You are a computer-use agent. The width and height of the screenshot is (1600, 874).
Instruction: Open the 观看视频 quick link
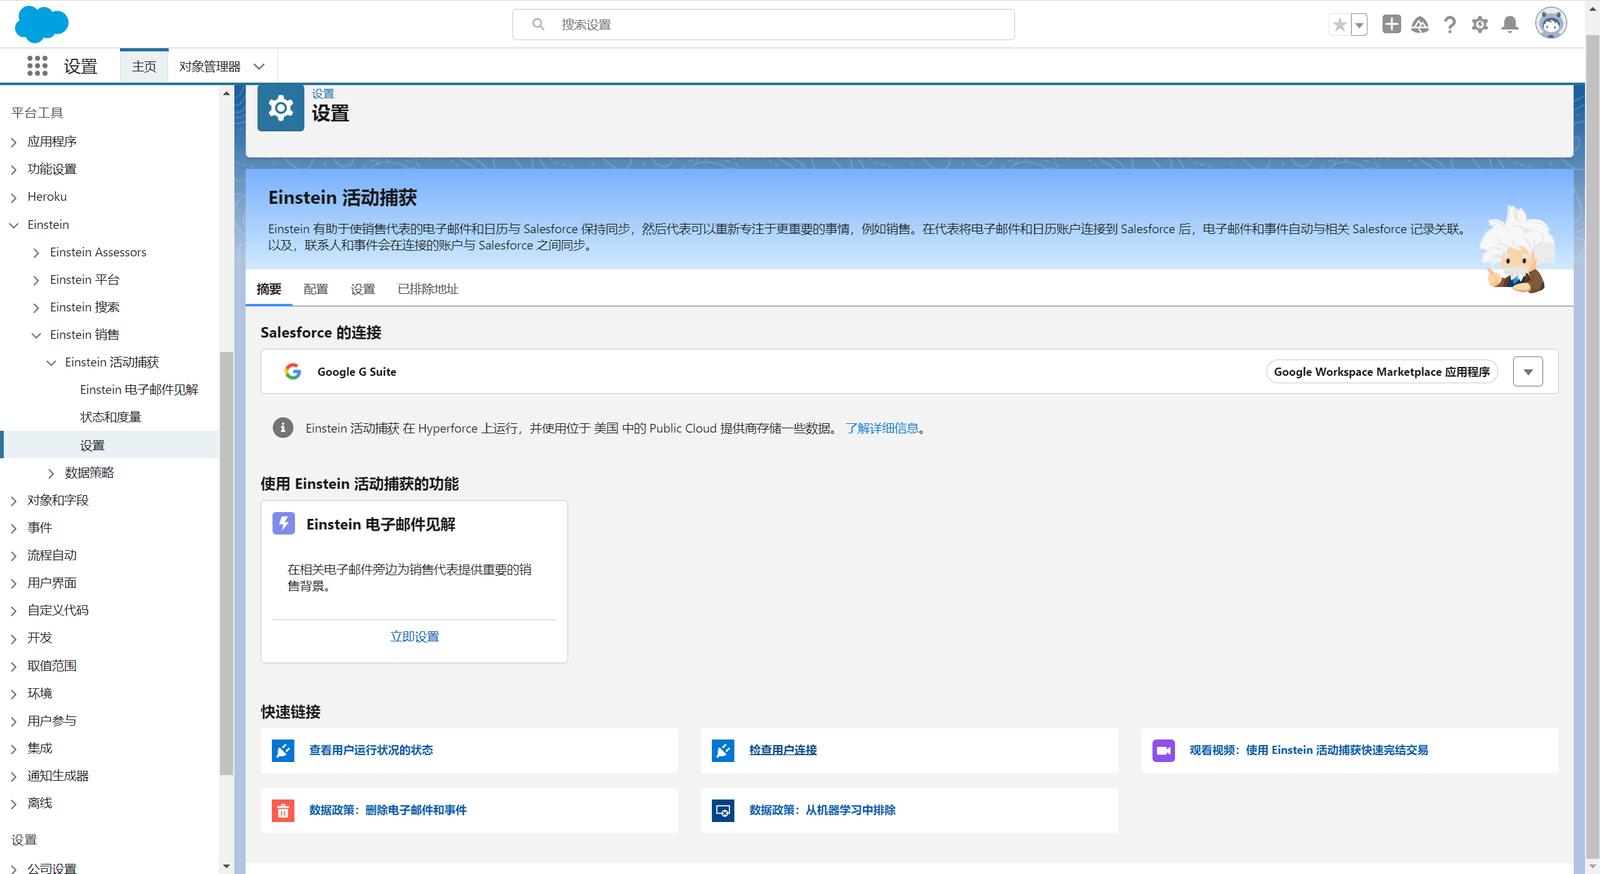point(1309,750)
